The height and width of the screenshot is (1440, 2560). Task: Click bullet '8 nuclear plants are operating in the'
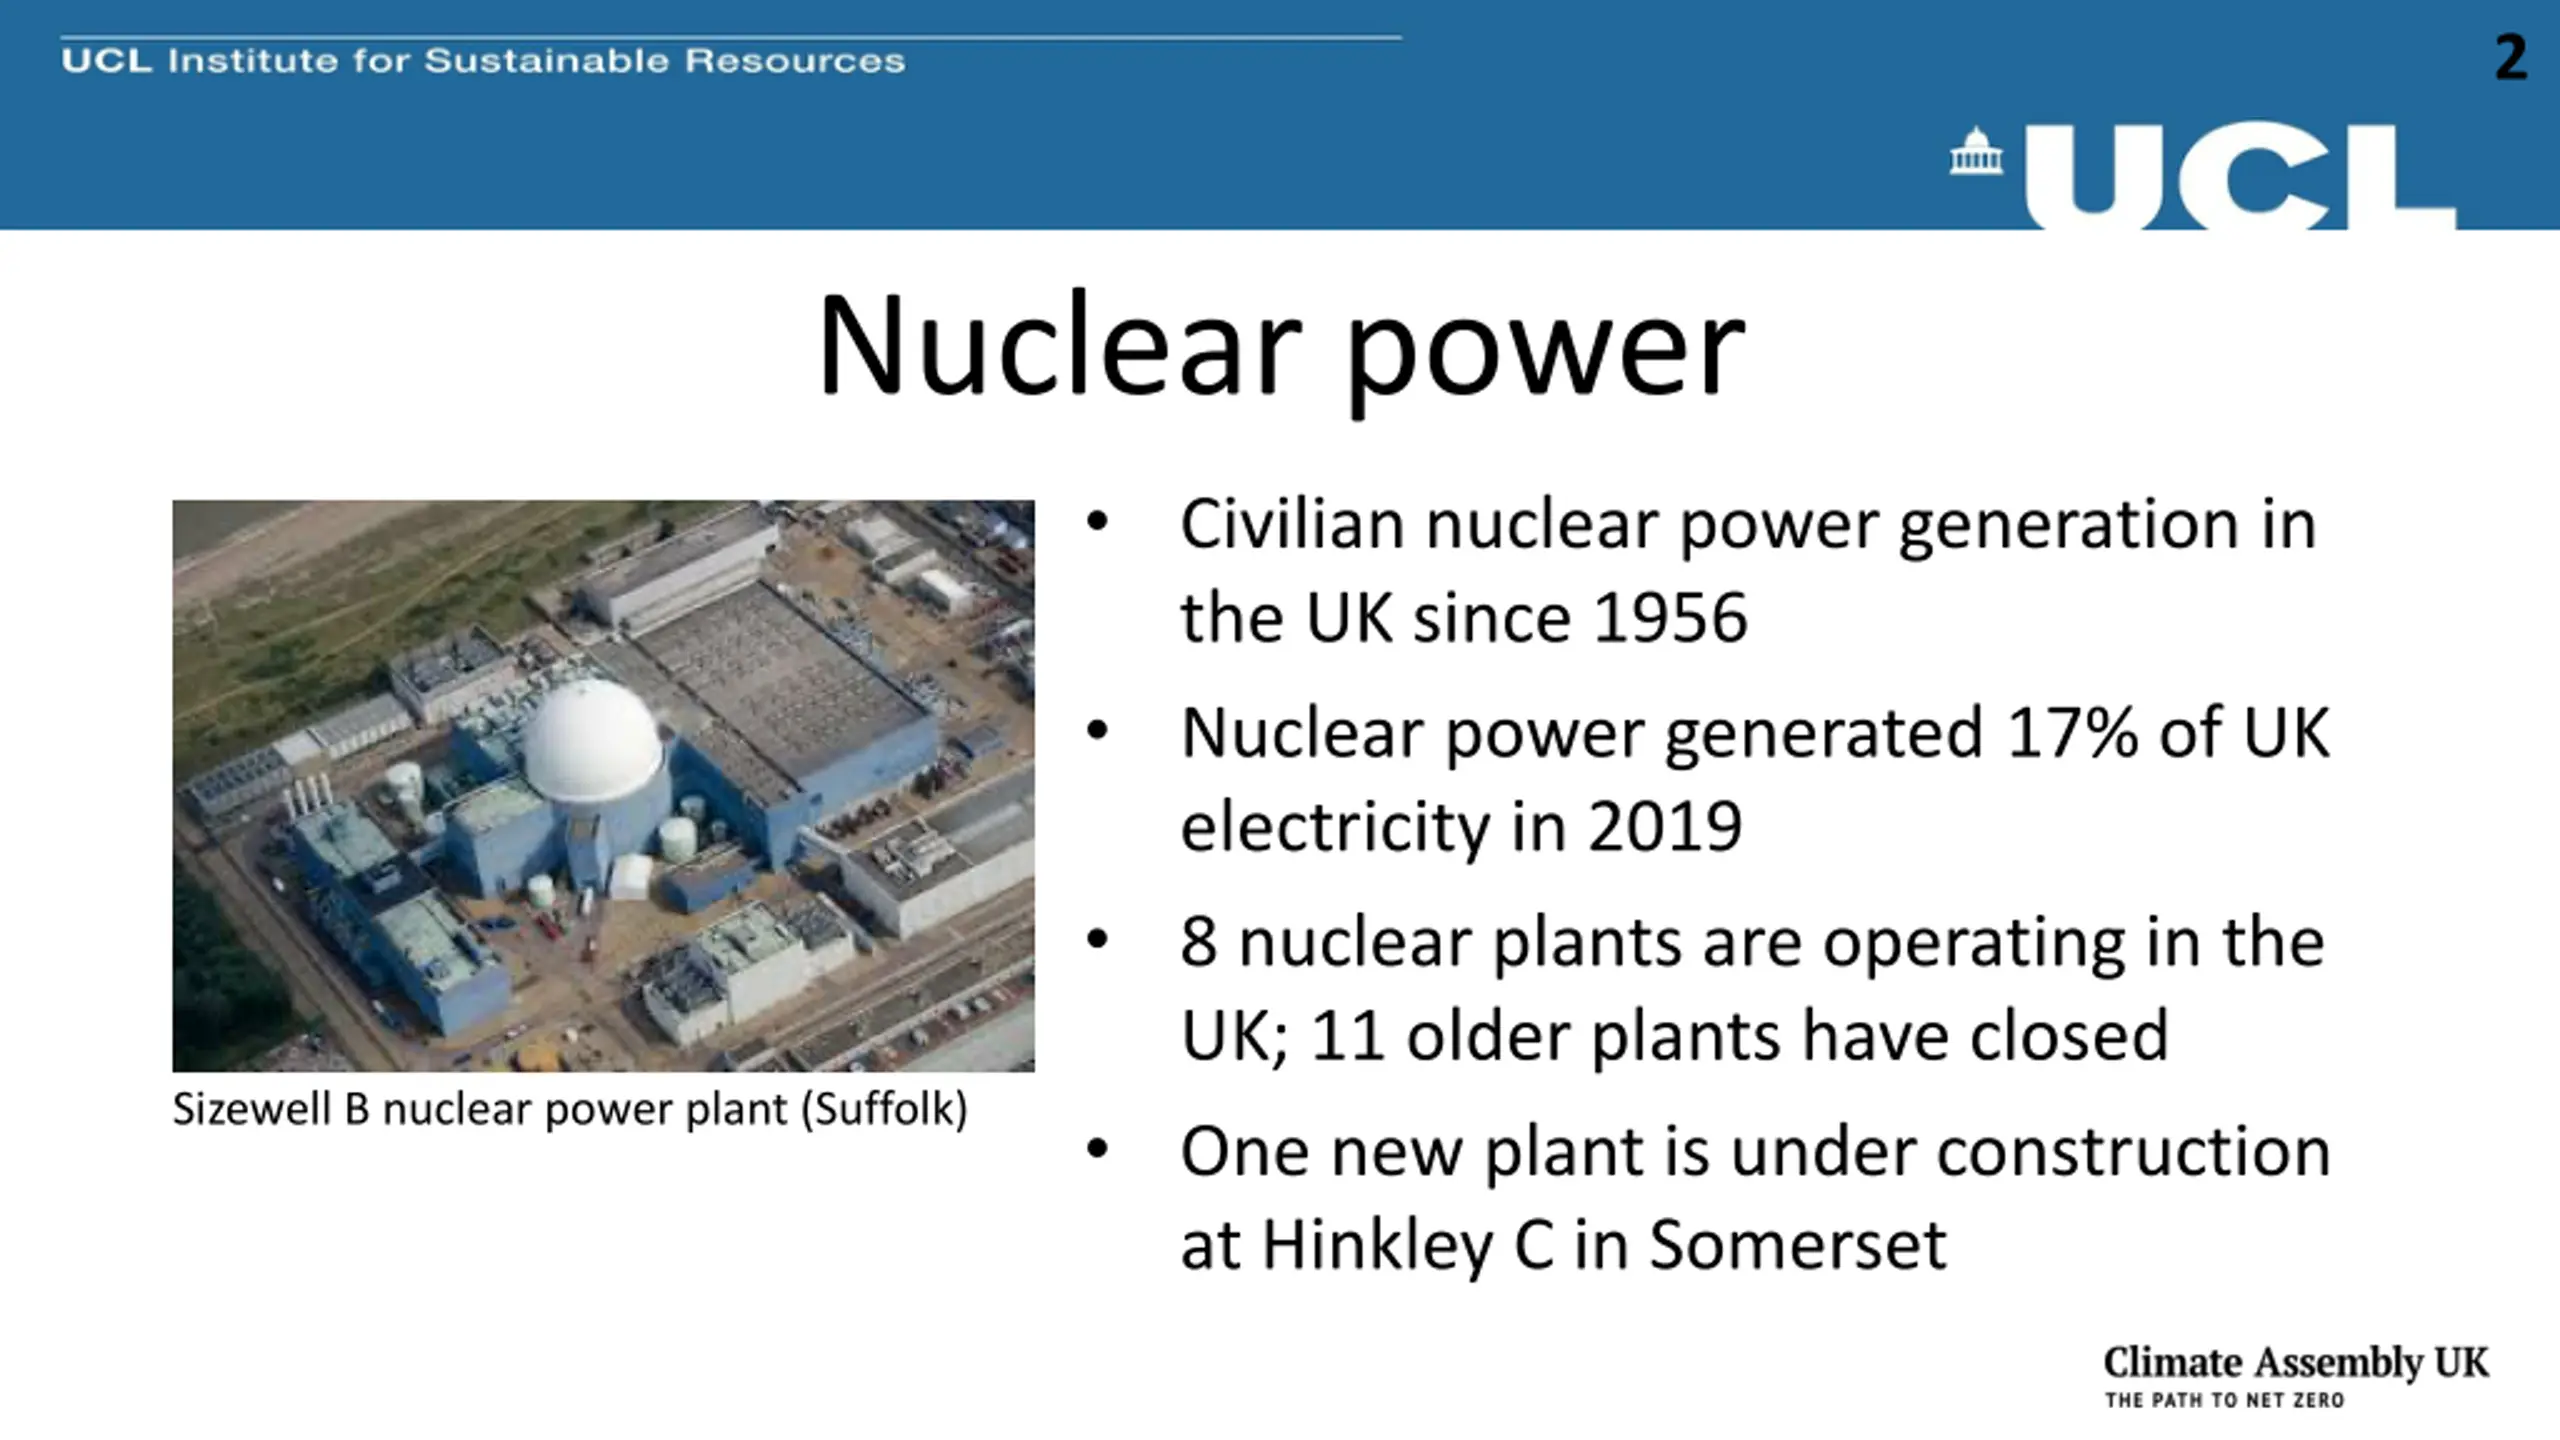point(1752,943)
